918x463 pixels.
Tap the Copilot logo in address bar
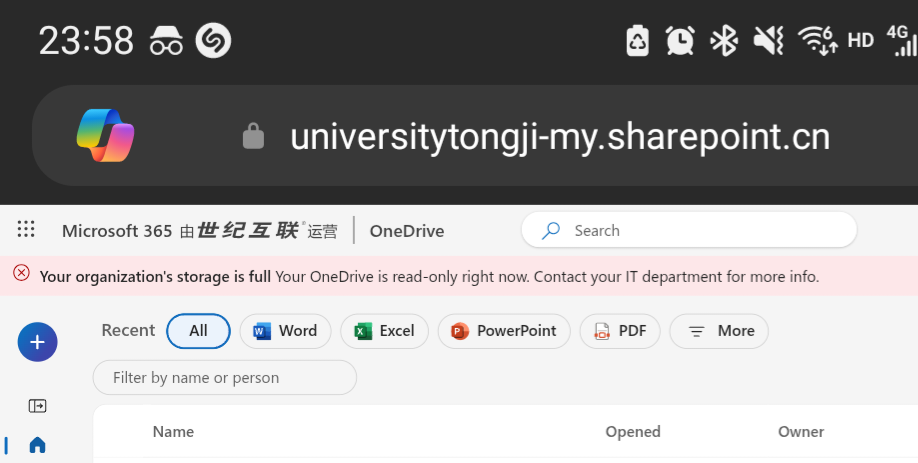(x=105, y=135)
